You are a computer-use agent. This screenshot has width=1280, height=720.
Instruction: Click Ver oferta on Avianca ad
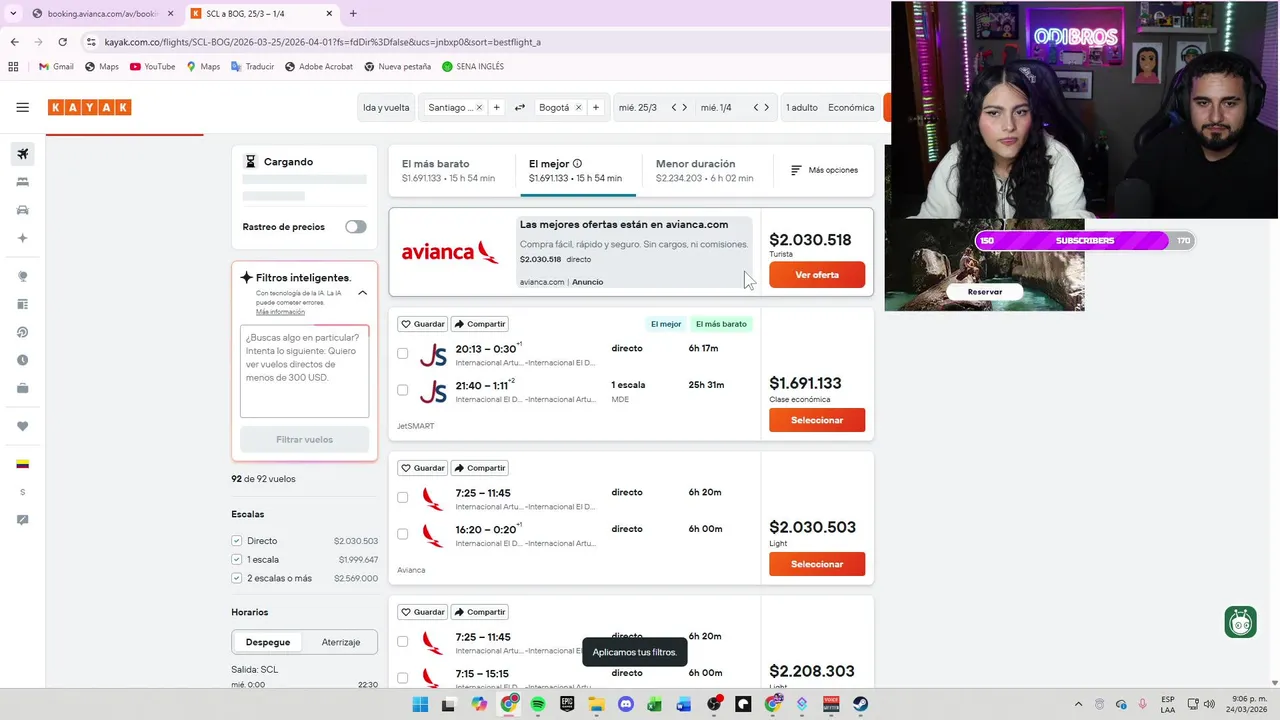pyautogui.click(x=817, y=275)
